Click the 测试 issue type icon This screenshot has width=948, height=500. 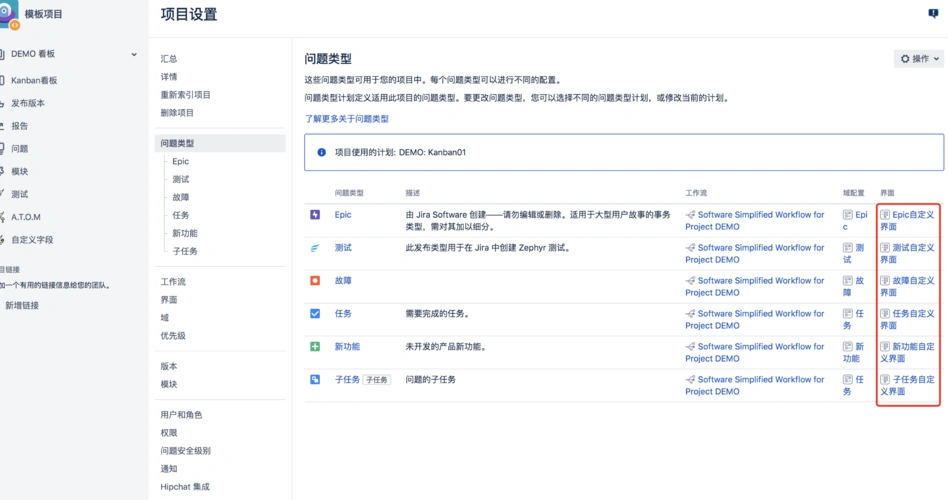(315, 248)
